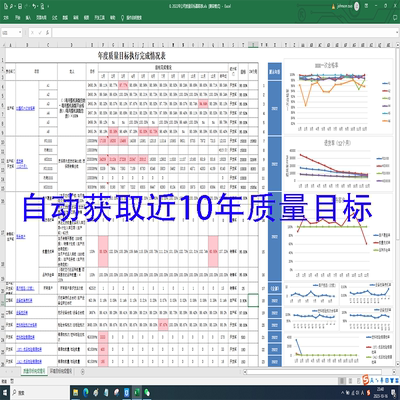Open File Explorer from the taskbar
Viewport: 400px width, 400px height.
[x=76, y=393]
